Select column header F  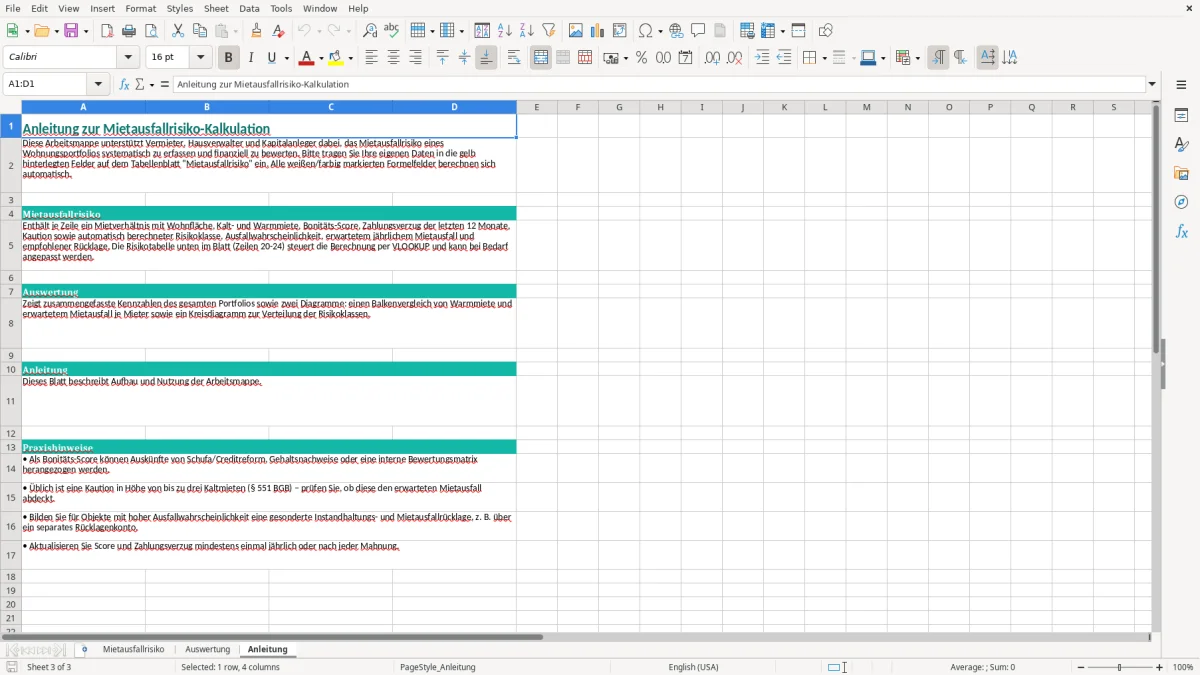[578, 107]
